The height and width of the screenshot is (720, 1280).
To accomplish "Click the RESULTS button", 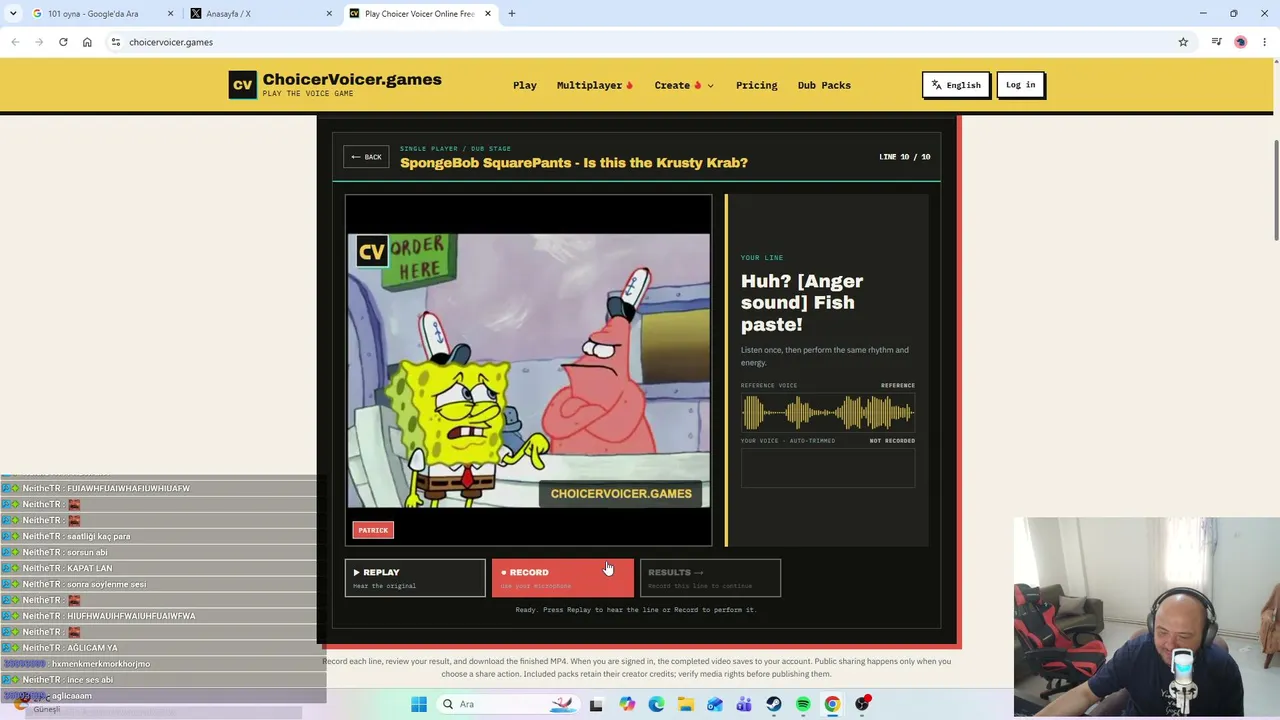I will (710, 577).
